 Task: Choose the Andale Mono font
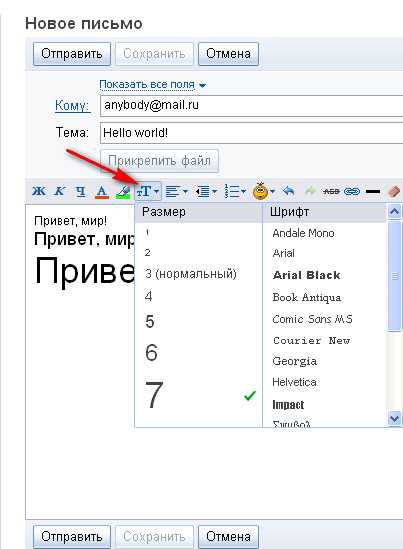303,233
